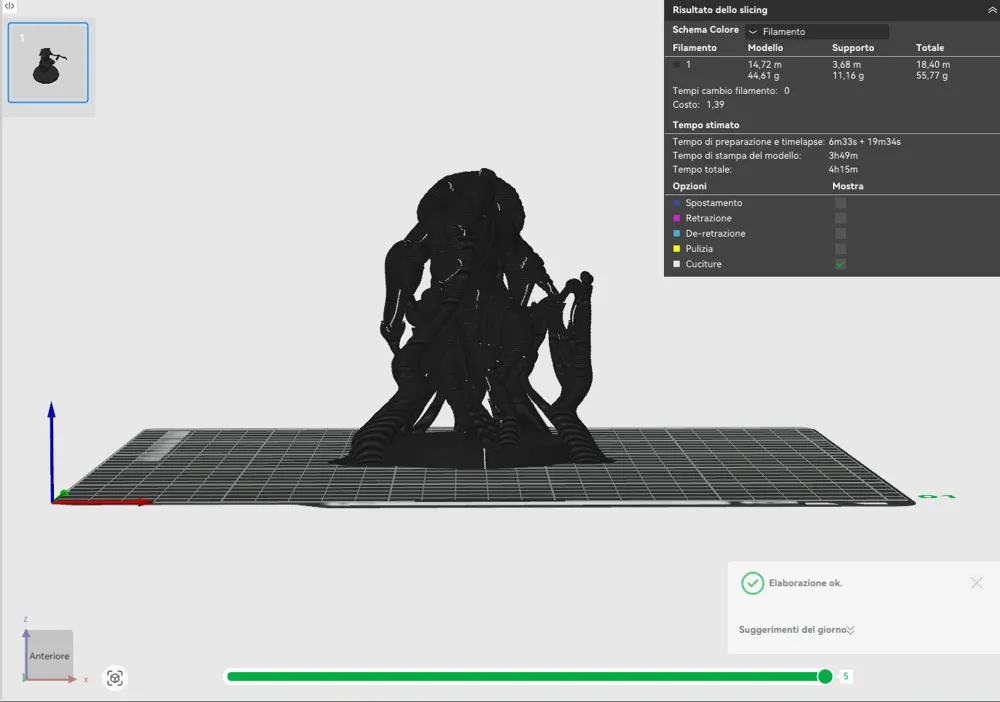This screenshot has height=702, width=1000.
Task: Click the white Cuciture color swatch
Action: pyautogui.click(x=677, y=264)
